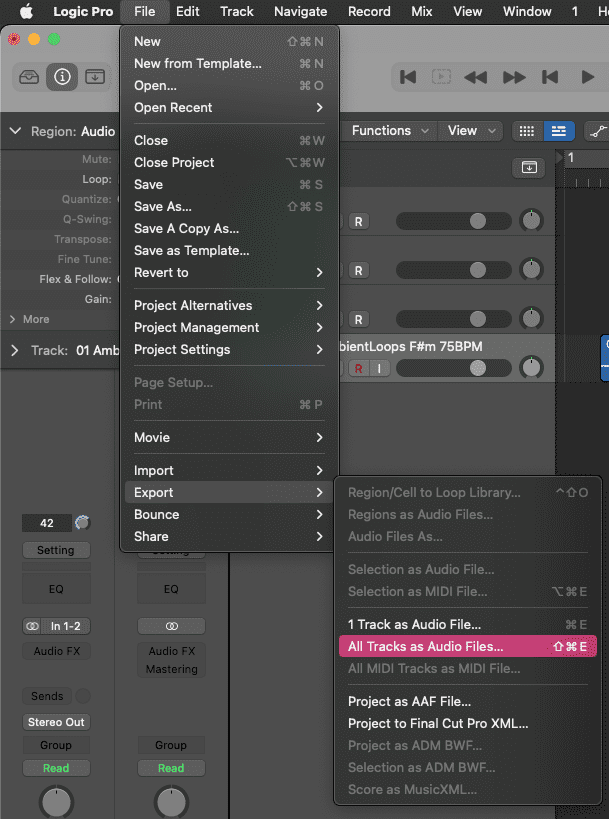
Task: Toggle record enable R on first track
Action: (x=359, y=221)
